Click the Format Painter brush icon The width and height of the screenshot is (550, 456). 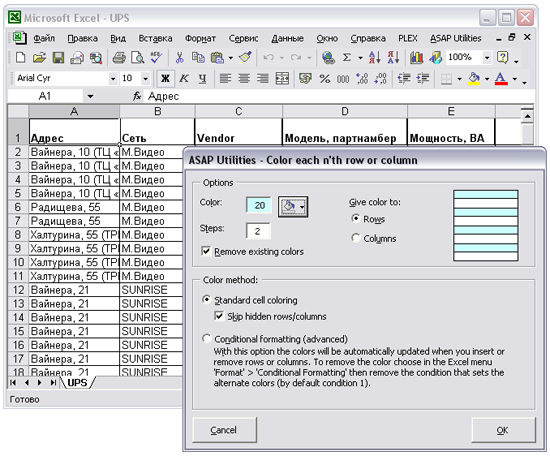coord(245,58)
